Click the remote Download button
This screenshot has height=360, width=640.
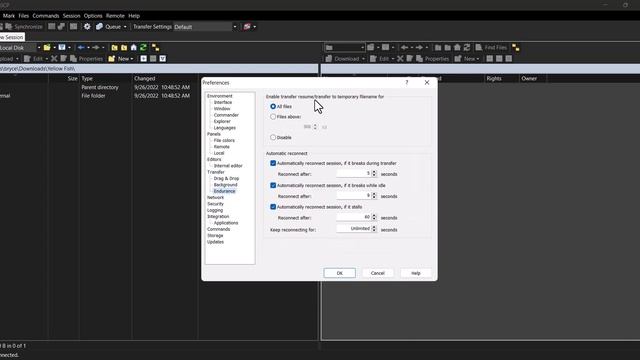(342, 59)
